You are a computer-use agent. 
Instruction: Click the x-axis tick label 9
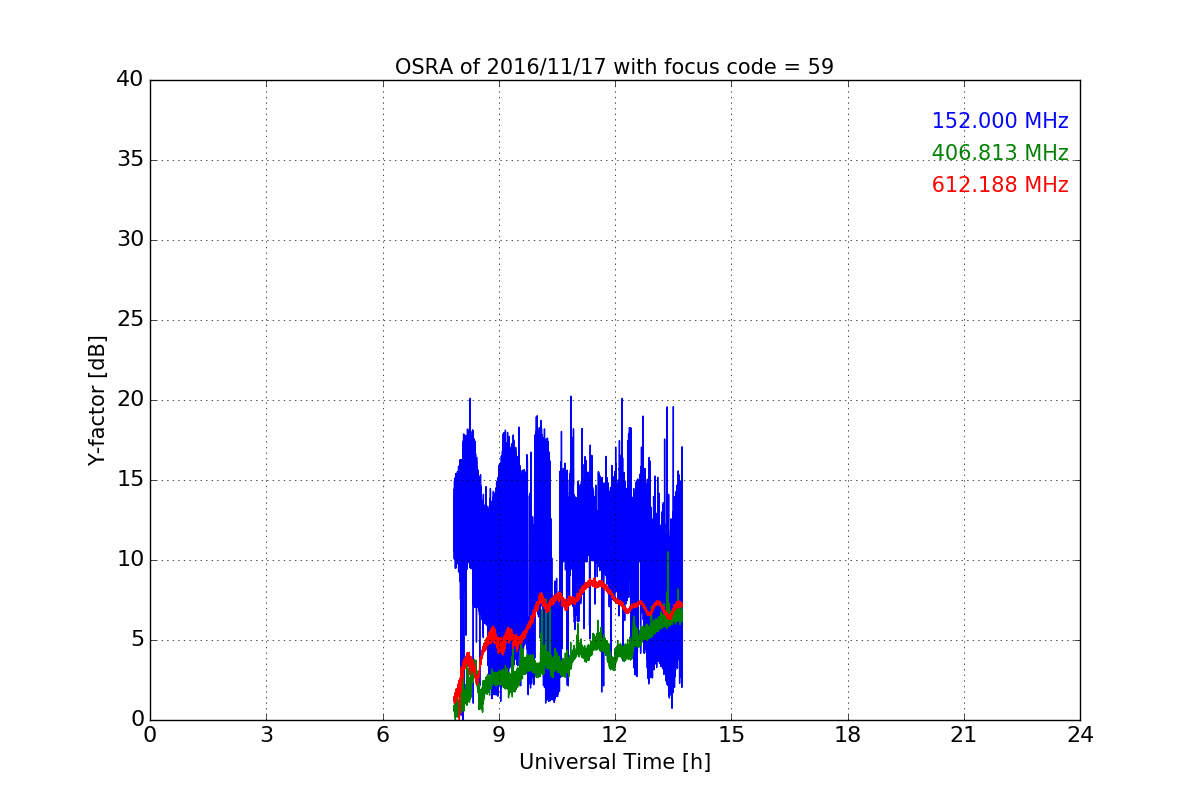click(499, 735)
